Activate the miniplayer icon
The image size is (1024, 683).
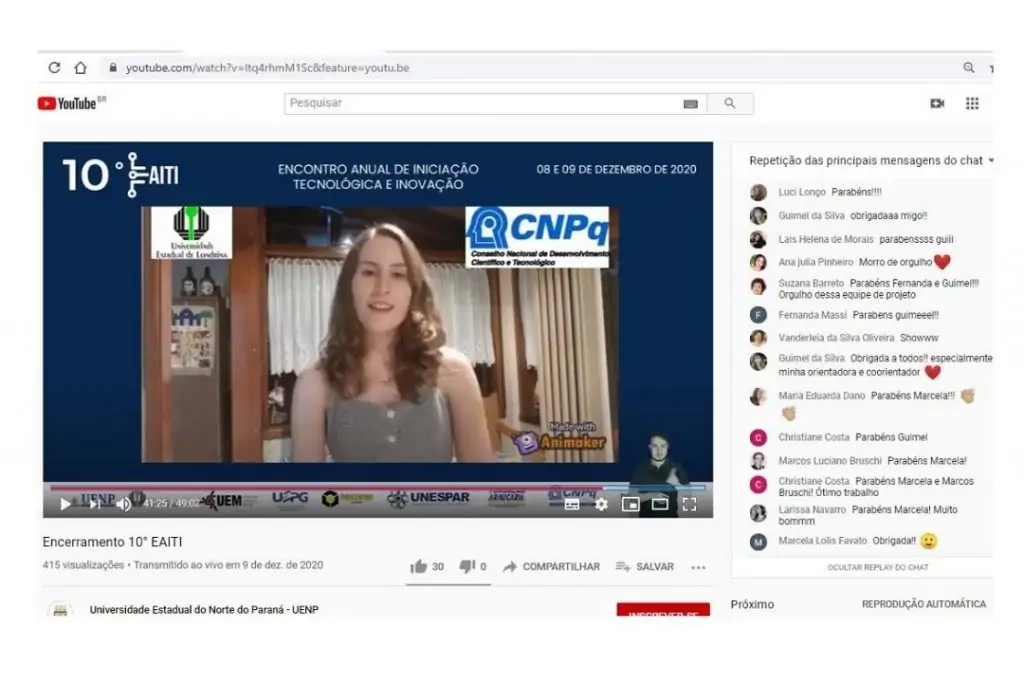630,504
